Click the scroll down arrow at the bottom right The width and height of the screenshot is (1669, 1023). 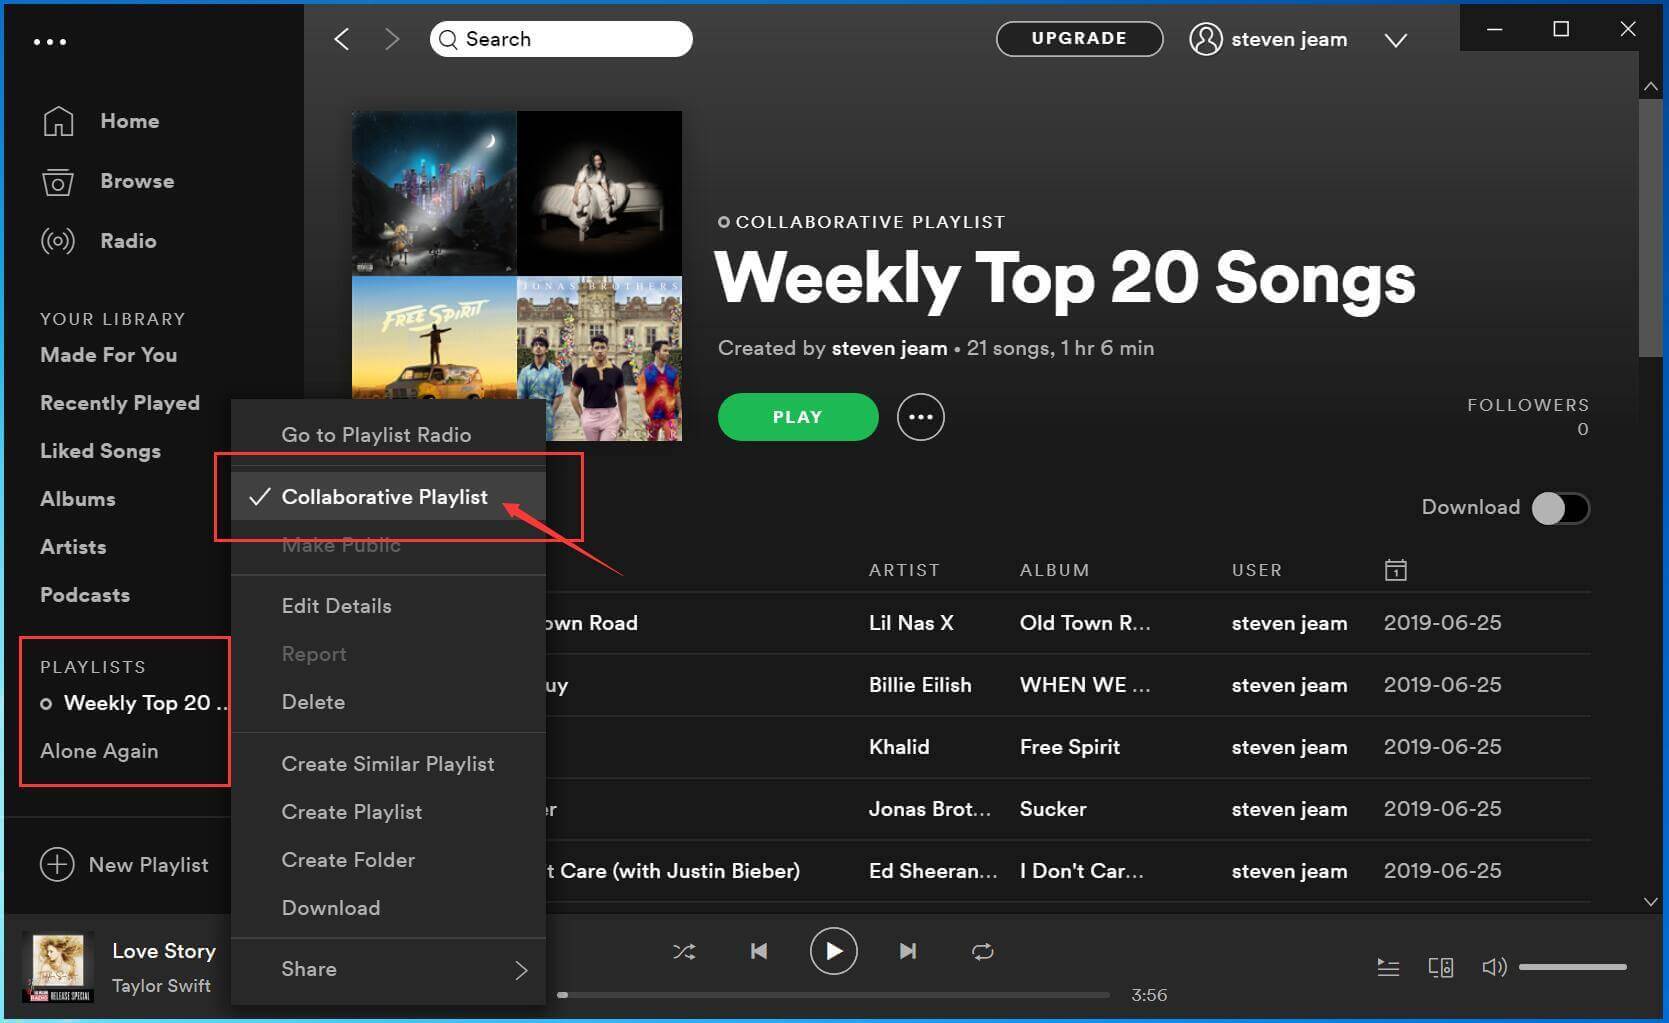pos(1651,901)
